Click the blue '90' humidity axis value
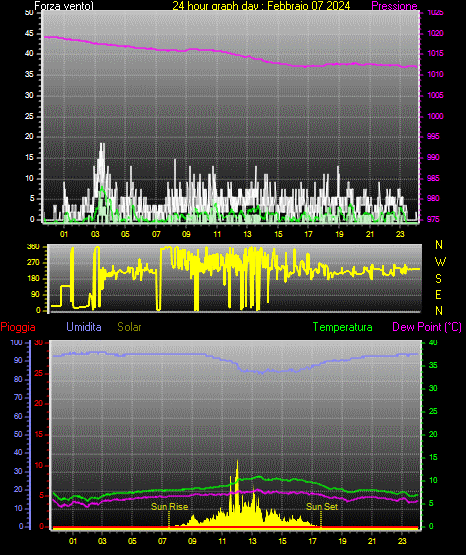The width and height of the screenshot is (466, 555). 18,360
